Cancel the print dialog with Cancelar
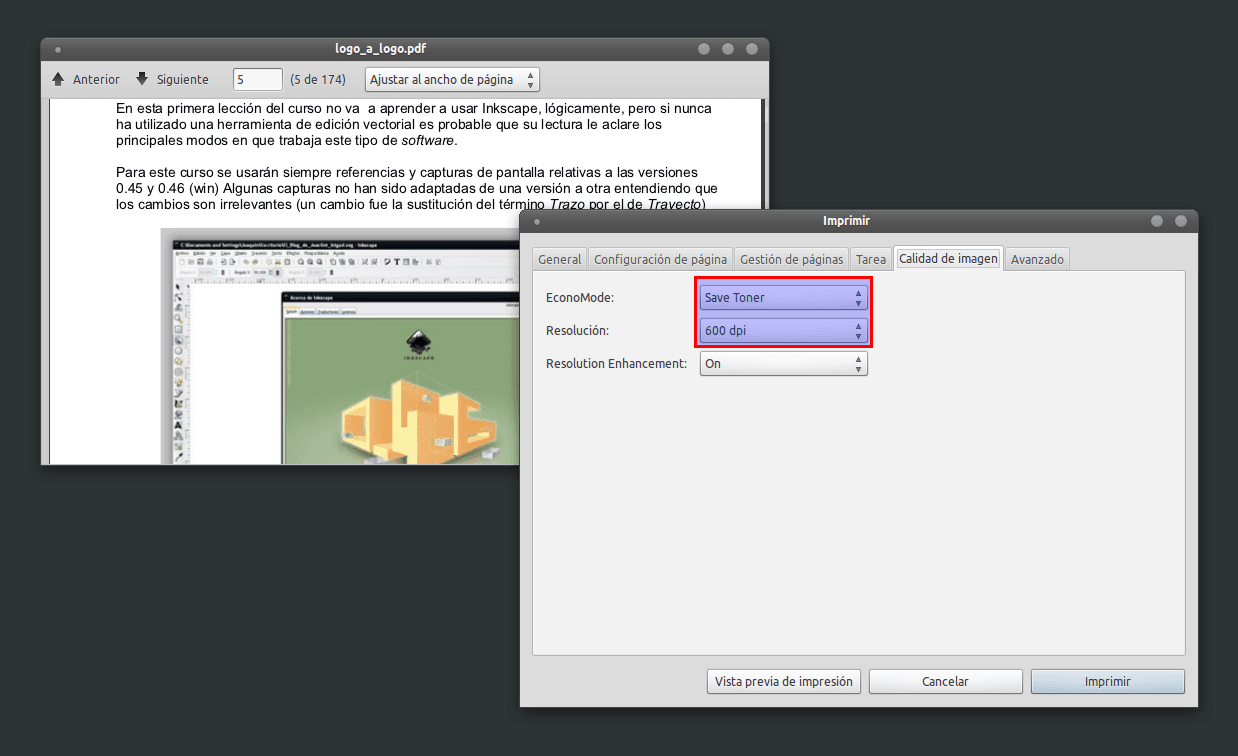This screenshot has height=756, width=1238. [945, 681]
